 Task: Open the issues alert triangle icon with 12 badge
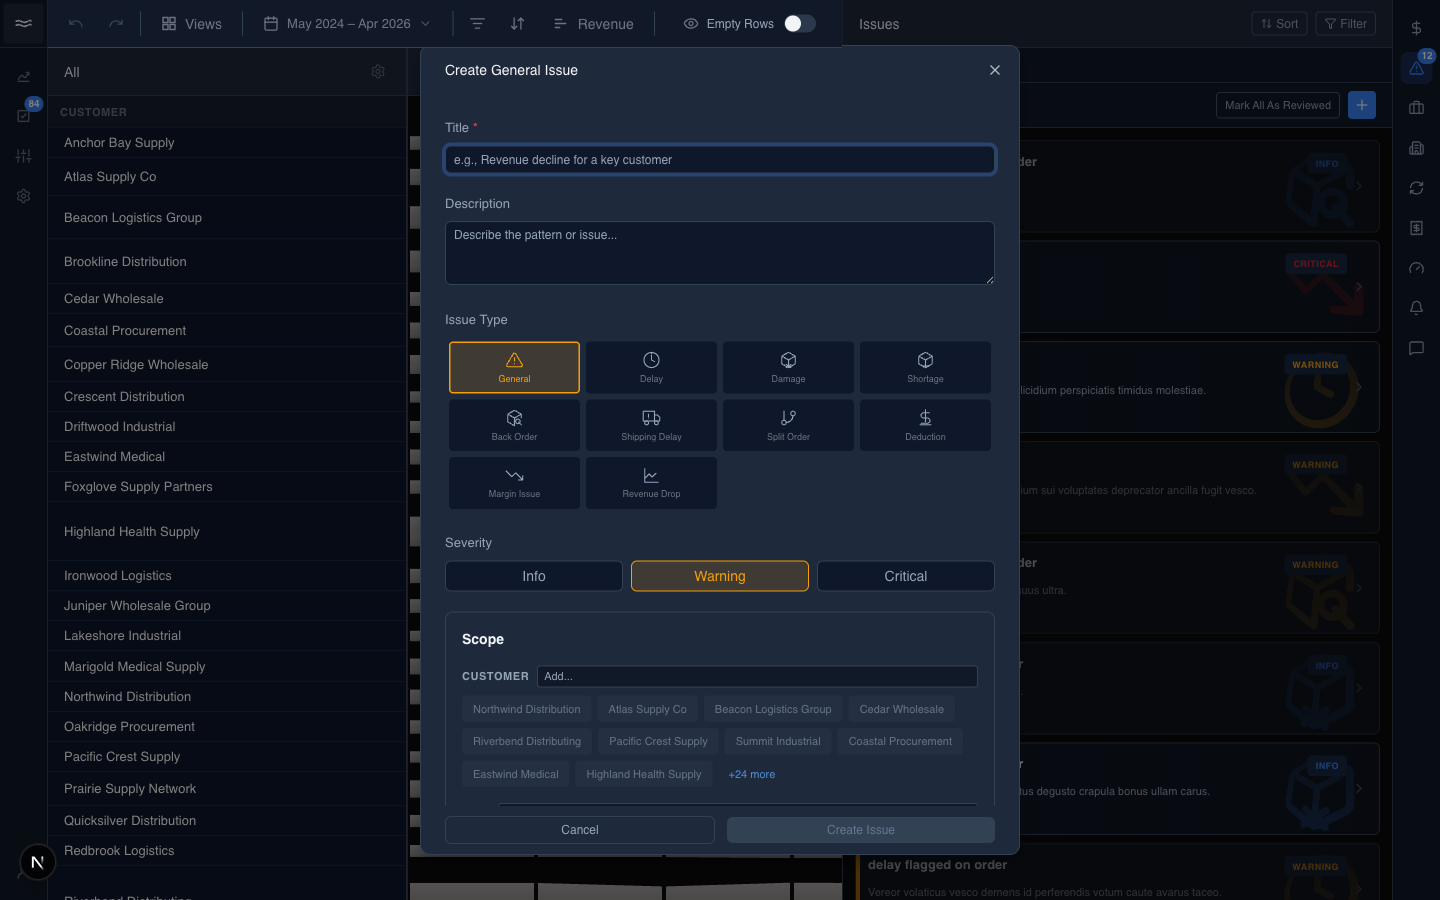click(1416, 68)
